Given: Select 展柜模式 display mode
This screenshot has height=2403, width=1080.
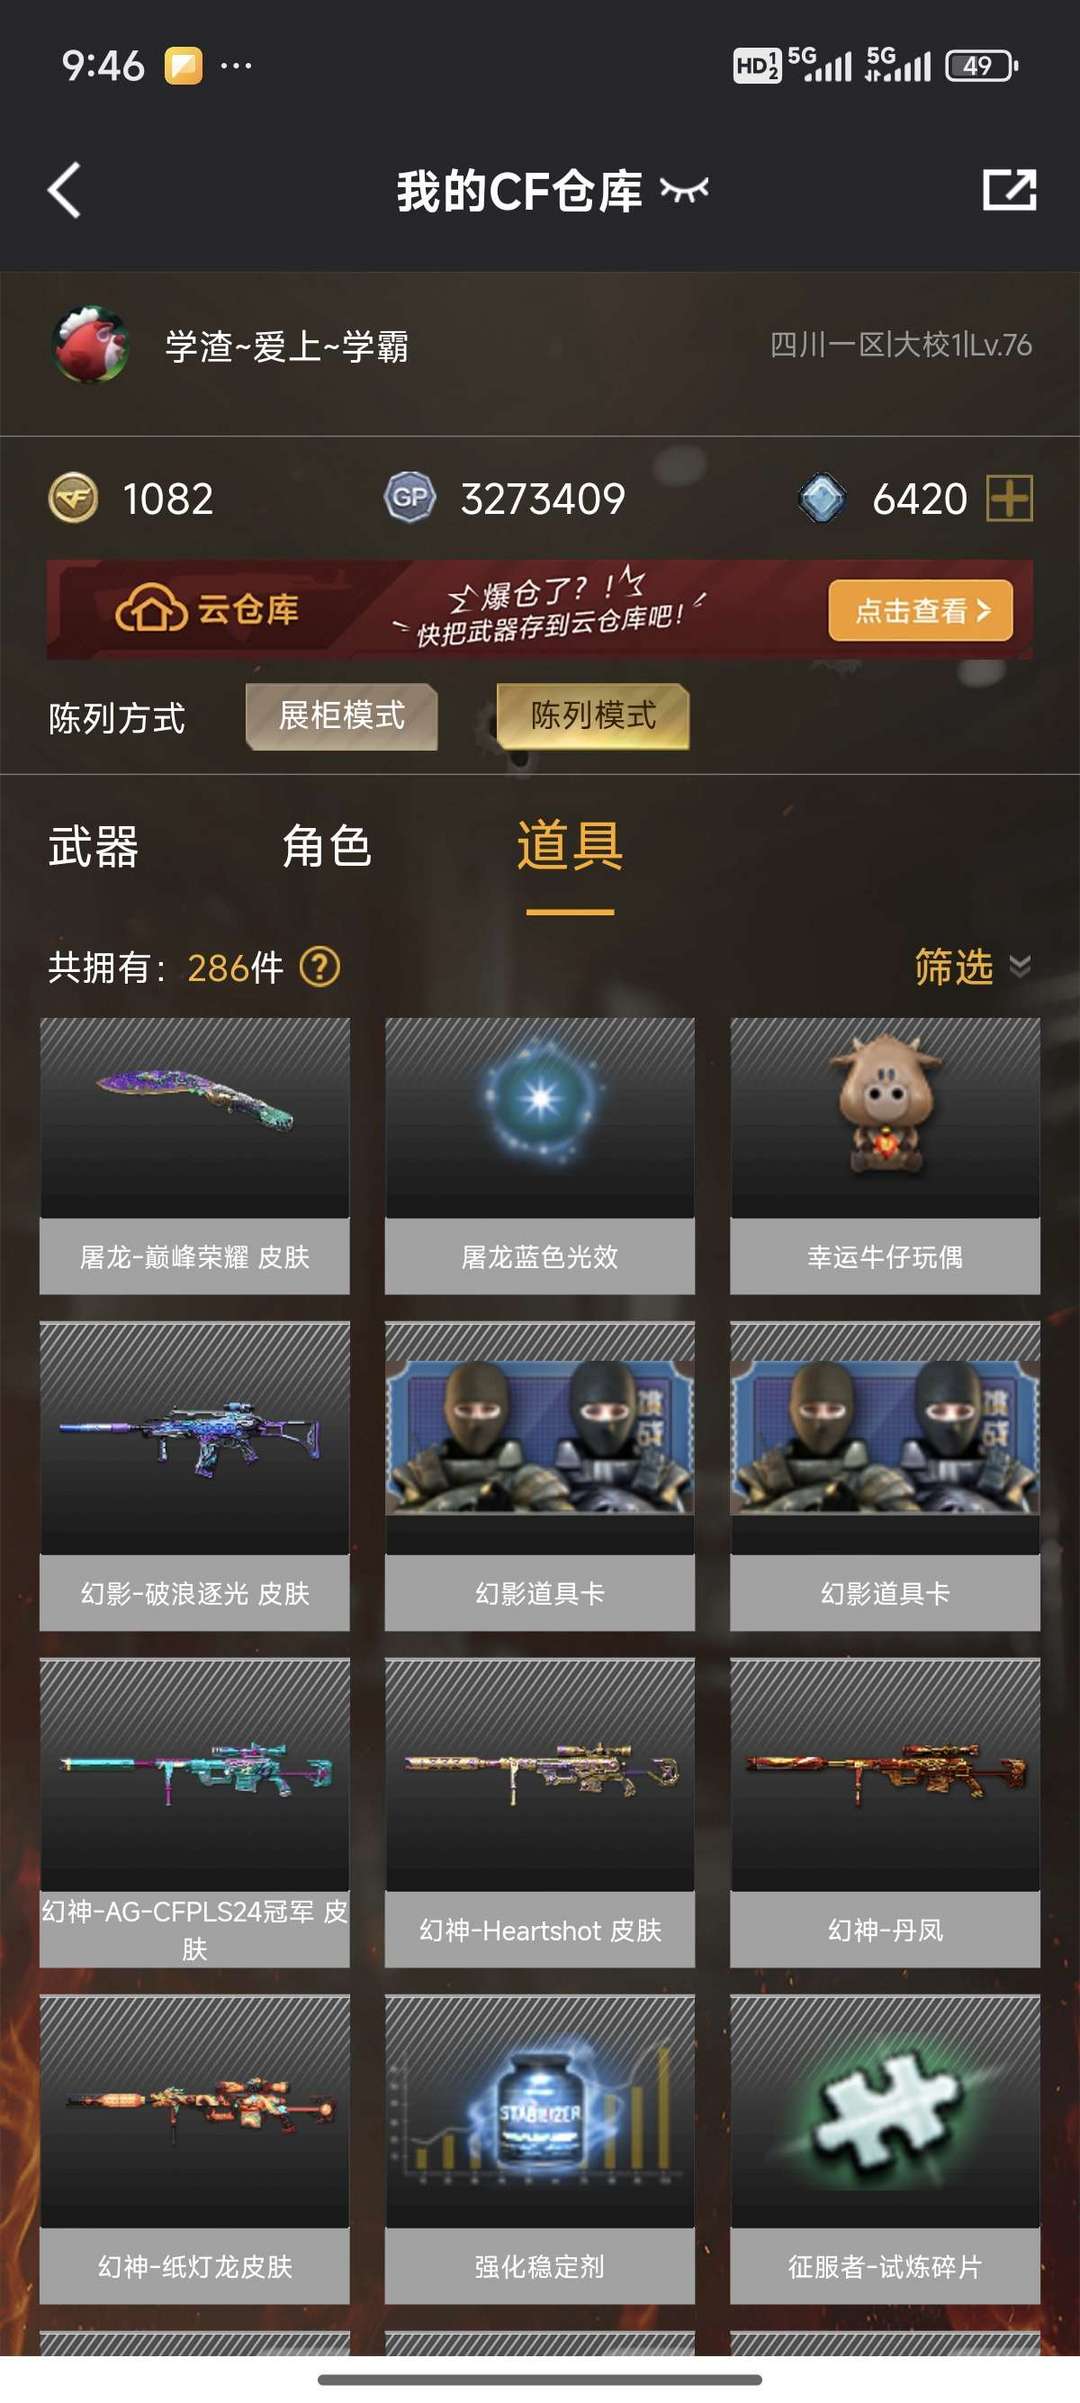Looking at the screenshot, I should pyautogui.click(x=342, y=716).
